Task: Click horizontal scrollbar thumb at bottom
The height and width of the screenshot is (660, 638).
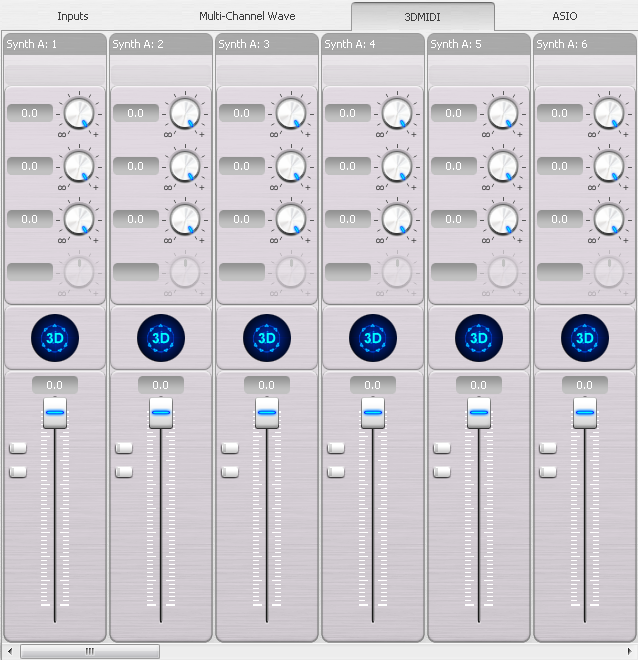Action: click(x=90, y=651)
